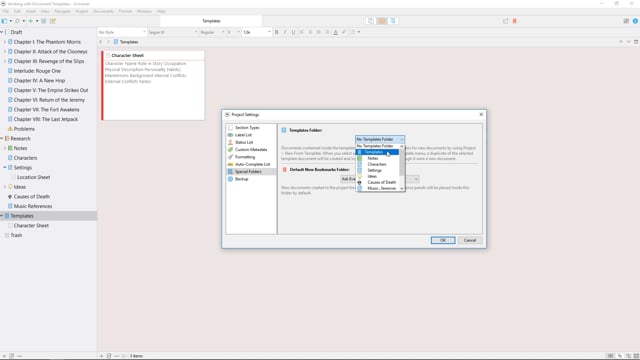Toggle Italic formatting
The height and width of the screenshot is (360, 640).
285,32
